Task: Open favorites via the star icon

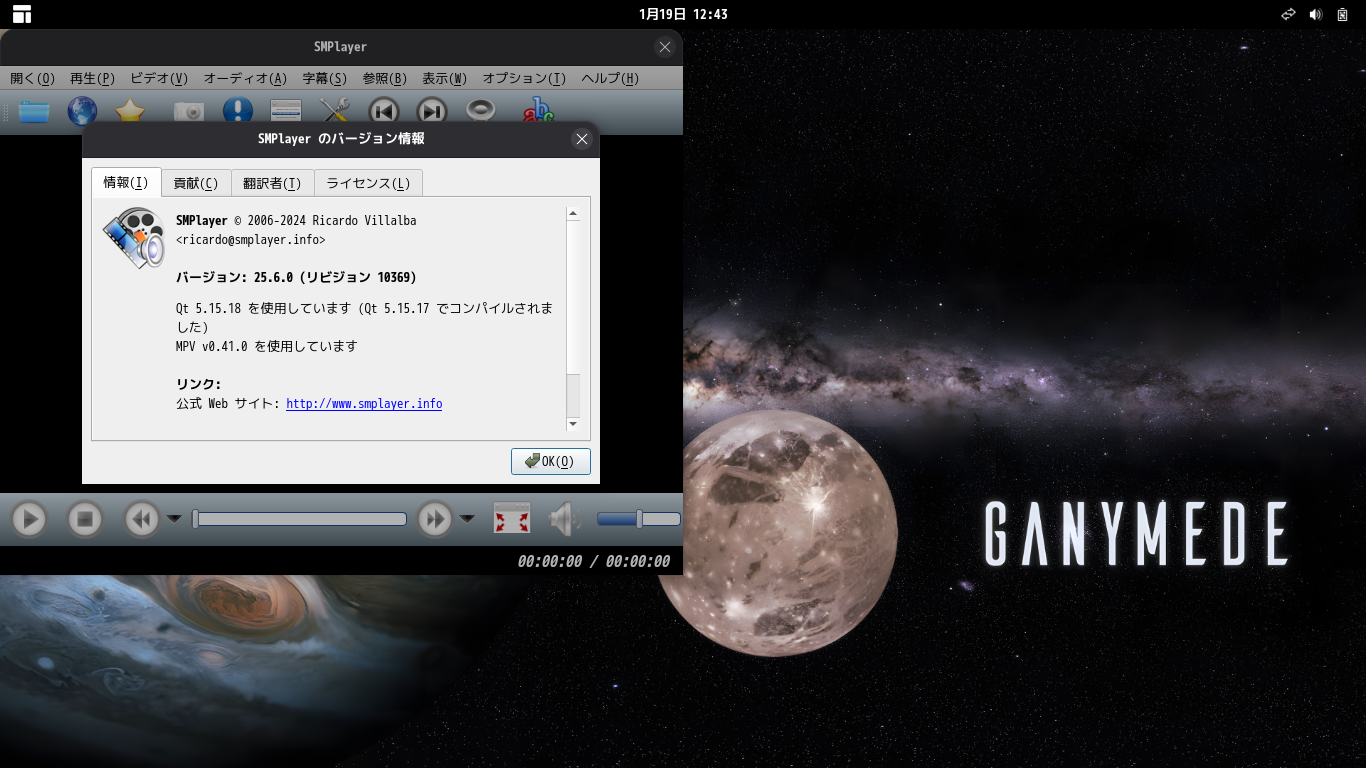Action: click(x=130, y=111)
